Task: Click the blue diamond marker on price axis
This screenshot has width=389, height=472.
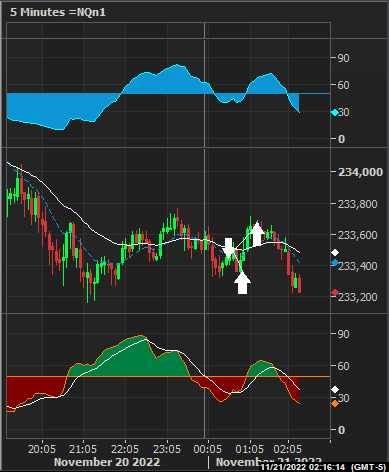Action: tap(335, 263)
